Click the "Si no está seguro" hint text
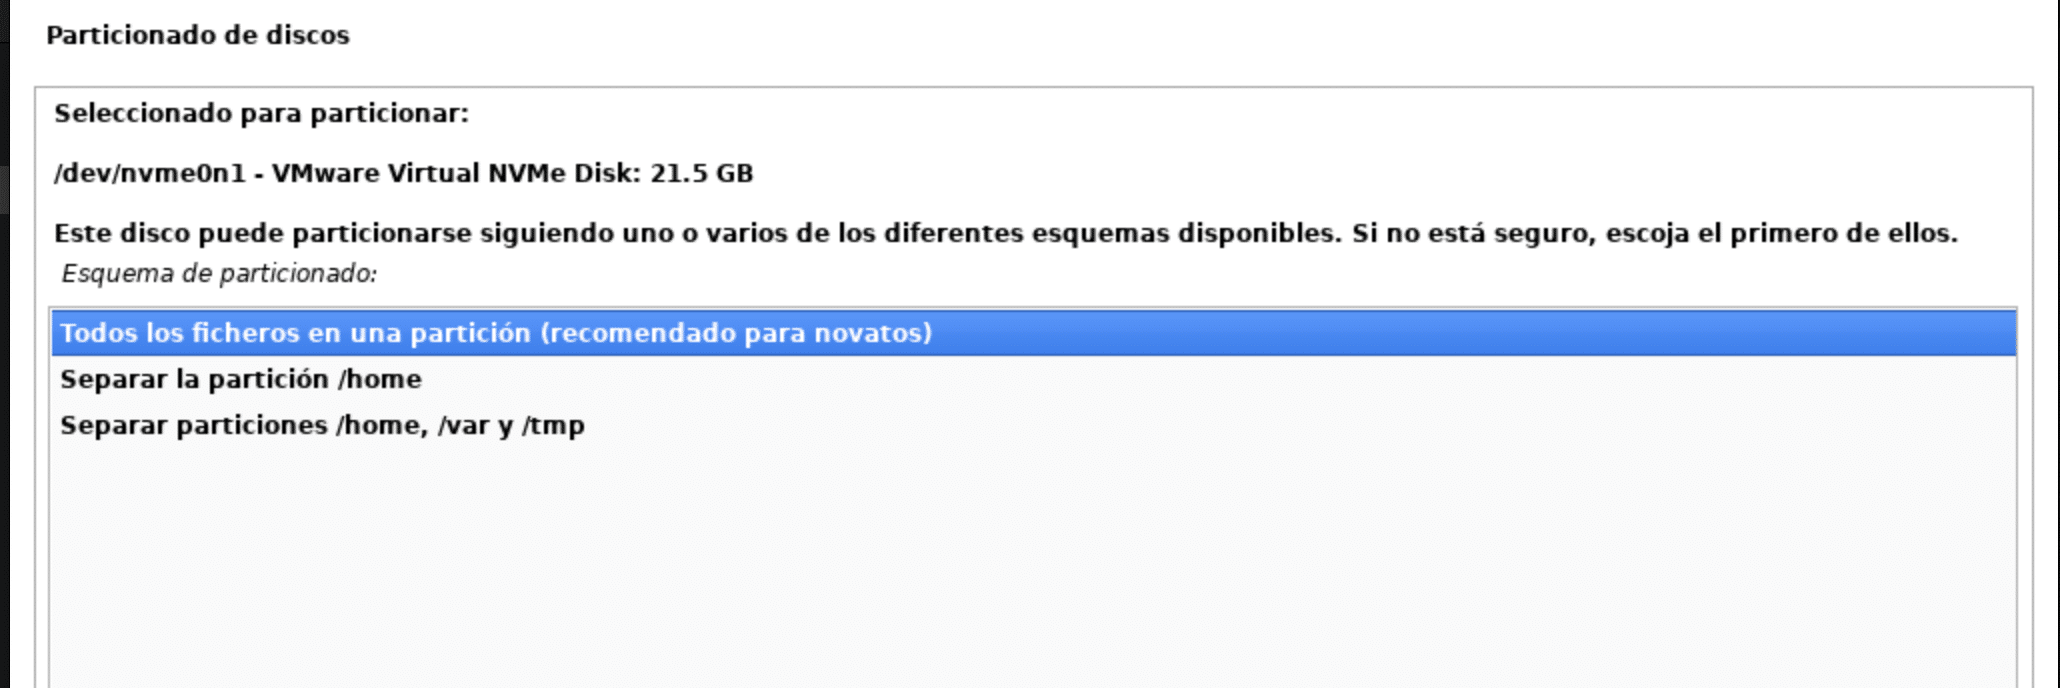Viewport: 2060px width, 688px height. click(1468, 233)
